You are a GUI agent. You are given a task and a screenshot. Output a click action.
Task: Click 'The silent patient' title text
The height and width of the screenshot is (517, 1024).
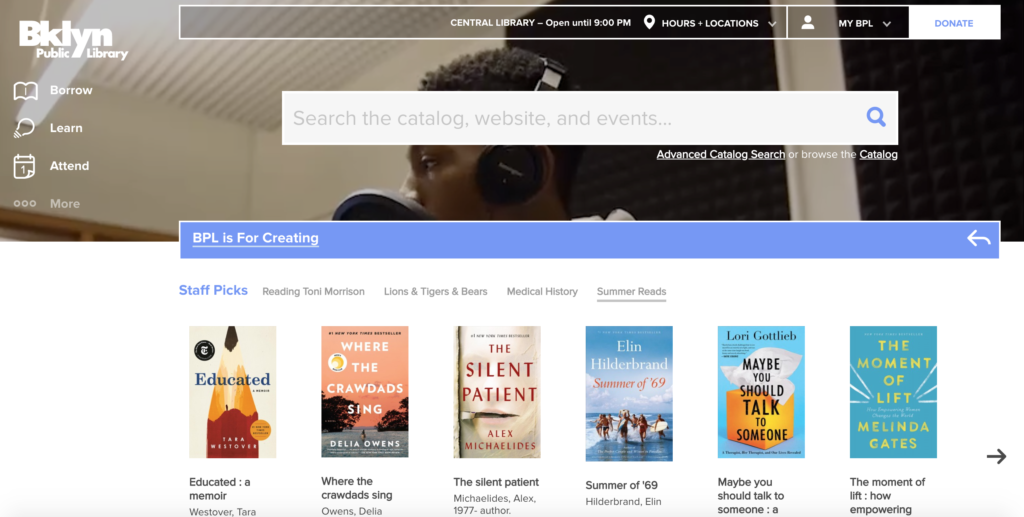(x=496, y=482)
